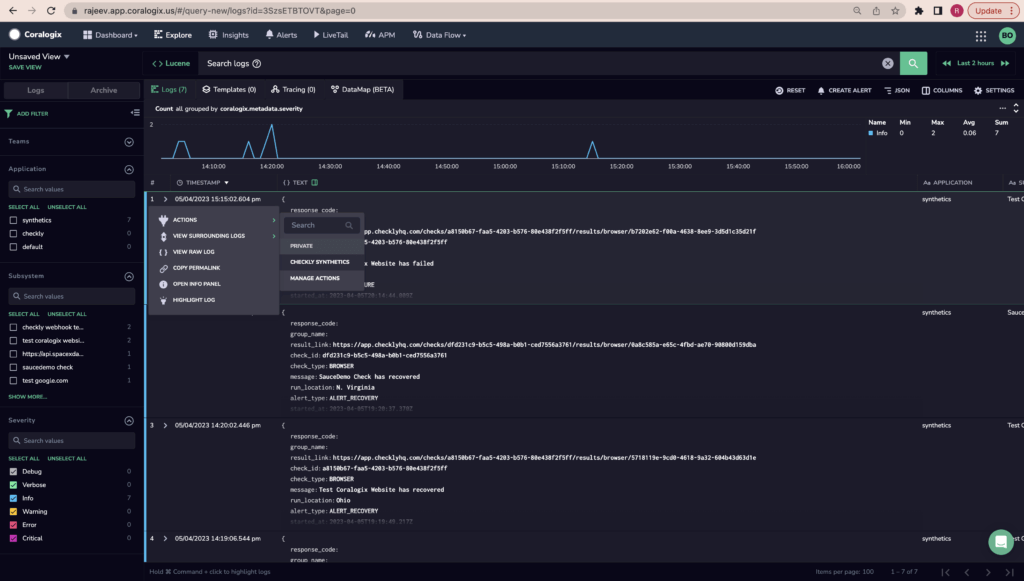Toggle the Info severity checkbox

13,498
